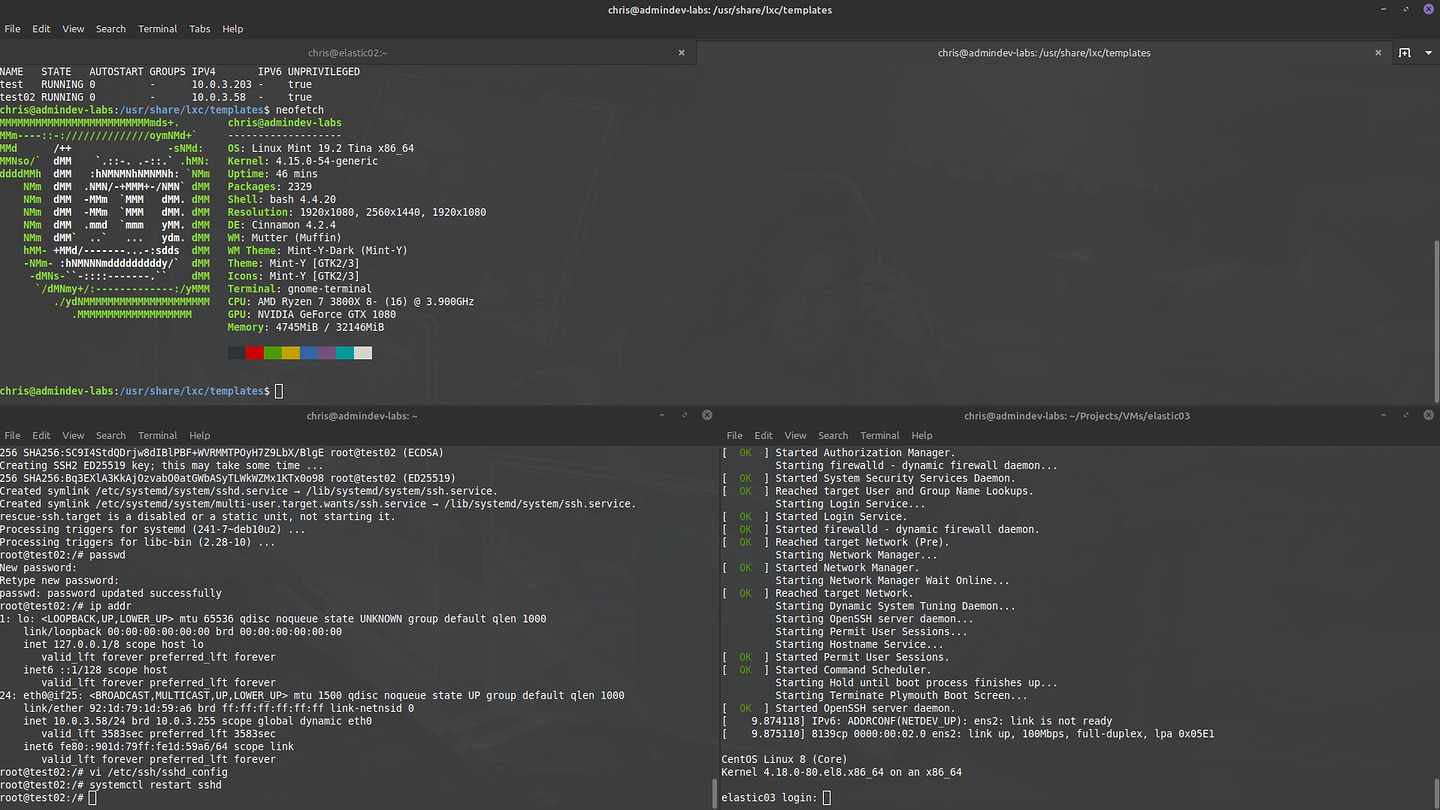Open Search menu in the top terminal
This screenshot has height=810, width=1440.
point(111,29)
